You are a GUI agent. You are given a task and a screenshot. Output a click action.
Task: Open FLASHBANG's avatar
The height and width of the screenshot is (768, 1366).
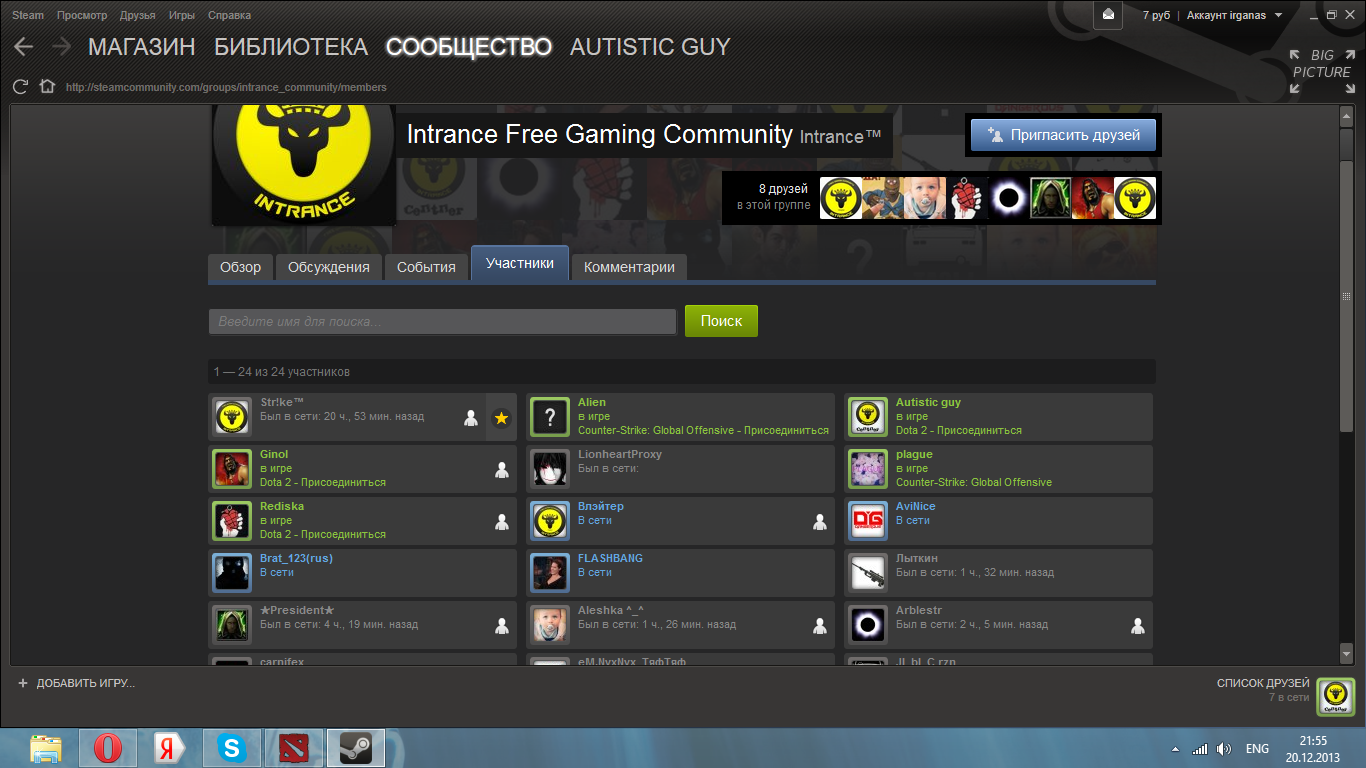550,573
